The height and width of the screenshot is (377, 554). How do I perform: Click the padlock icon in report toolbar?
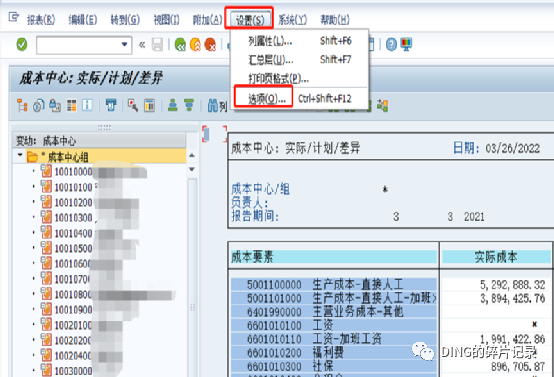click(55, 105)
